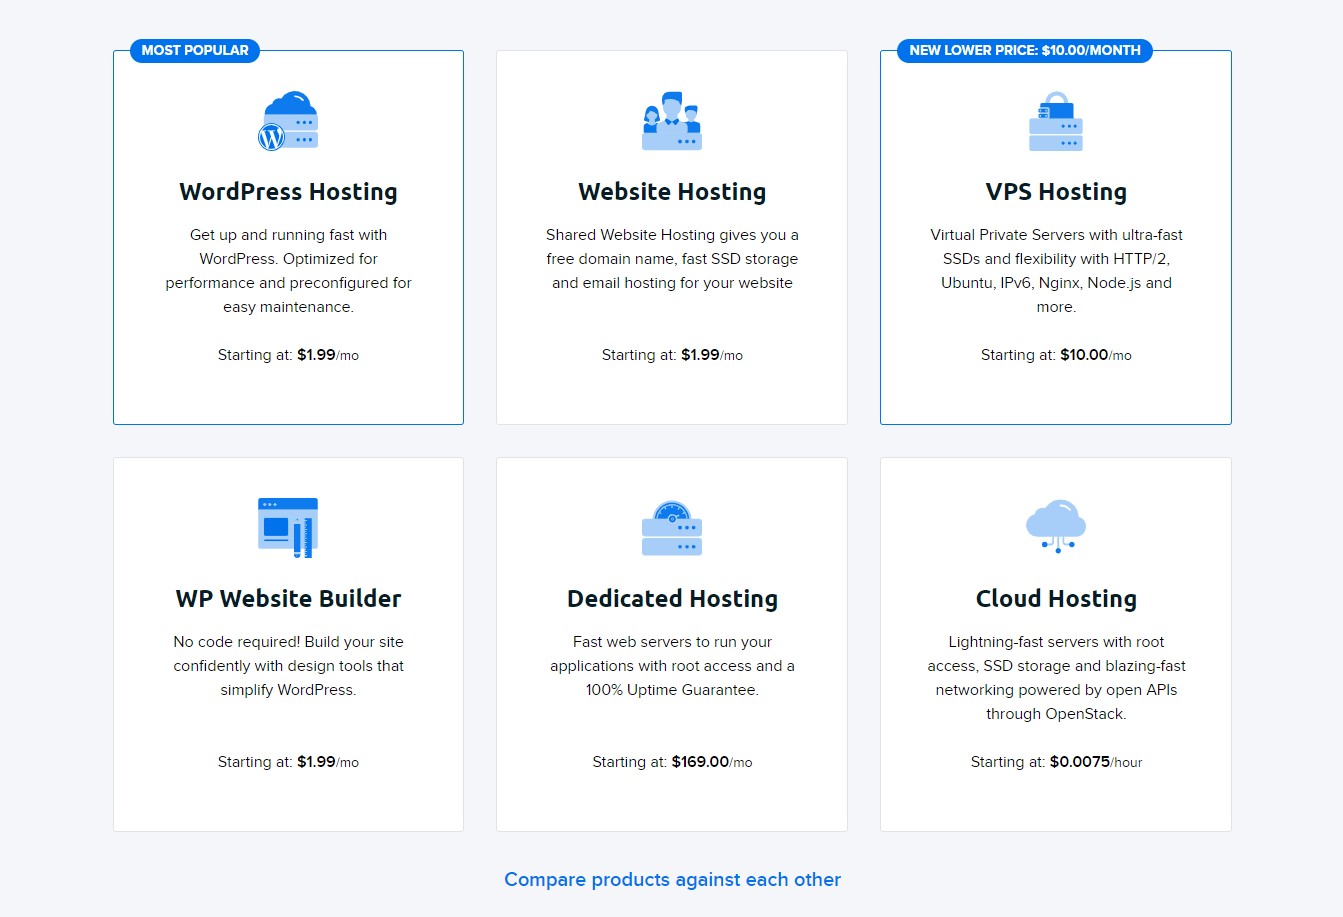The height and width of the screenshot is (917, 1343).
Task: Click the 'Fast web servers to run' description
Action: pos(672,666)
